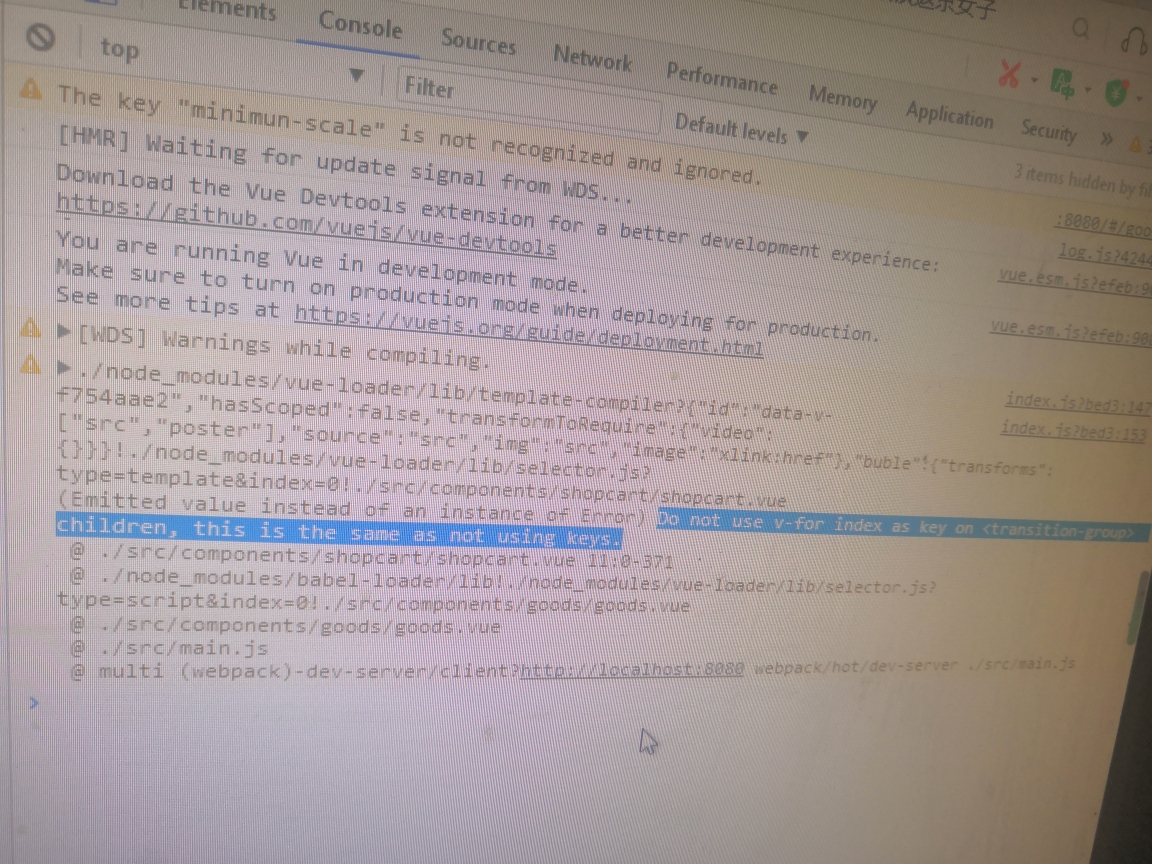
Task: Click the warning icon beside minimun-scale message
Action: tap(31, 90)
